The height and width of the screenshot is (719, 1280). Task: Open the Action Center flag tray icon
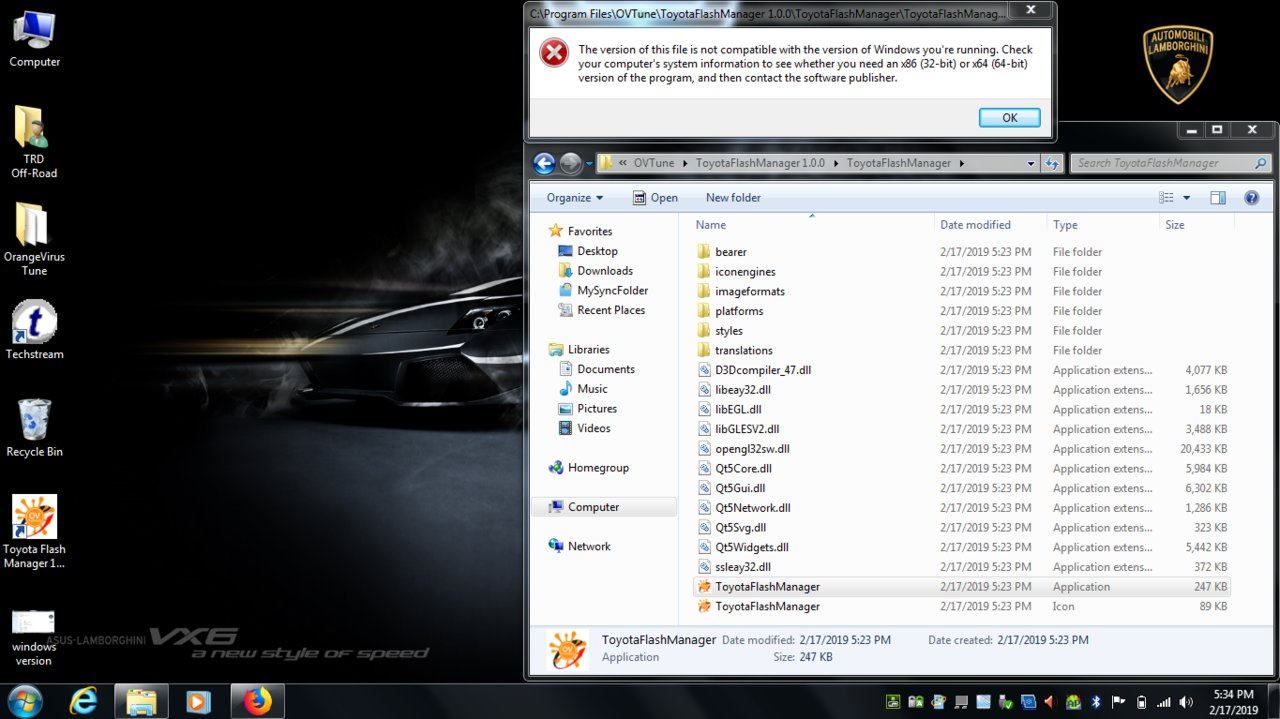(x=1118, y=702)
